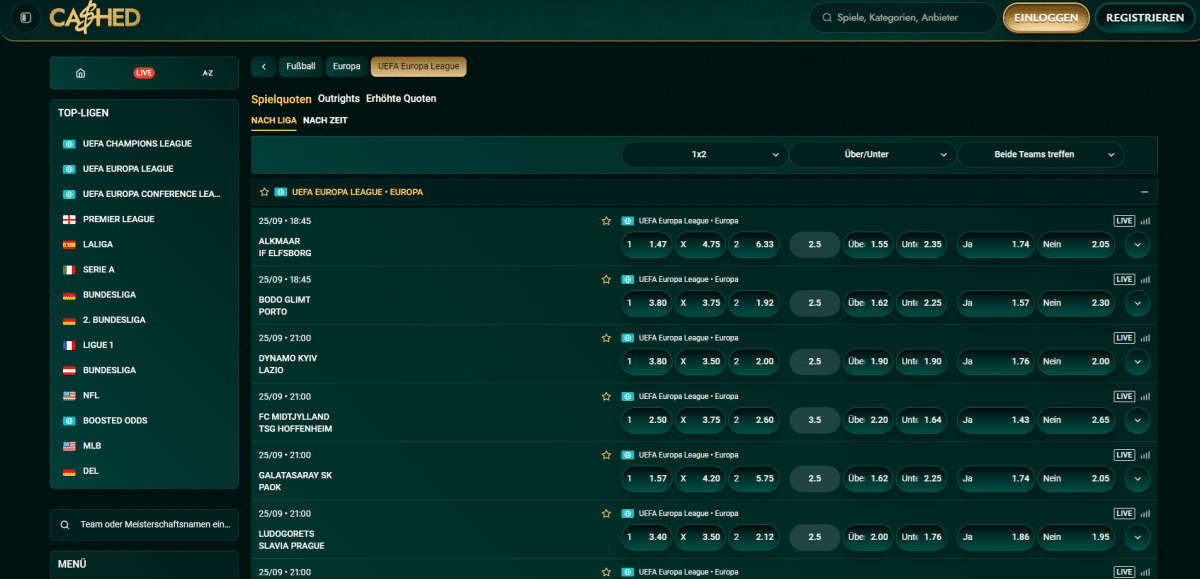Open Serie A in Top-Ligen

(98, 269)
